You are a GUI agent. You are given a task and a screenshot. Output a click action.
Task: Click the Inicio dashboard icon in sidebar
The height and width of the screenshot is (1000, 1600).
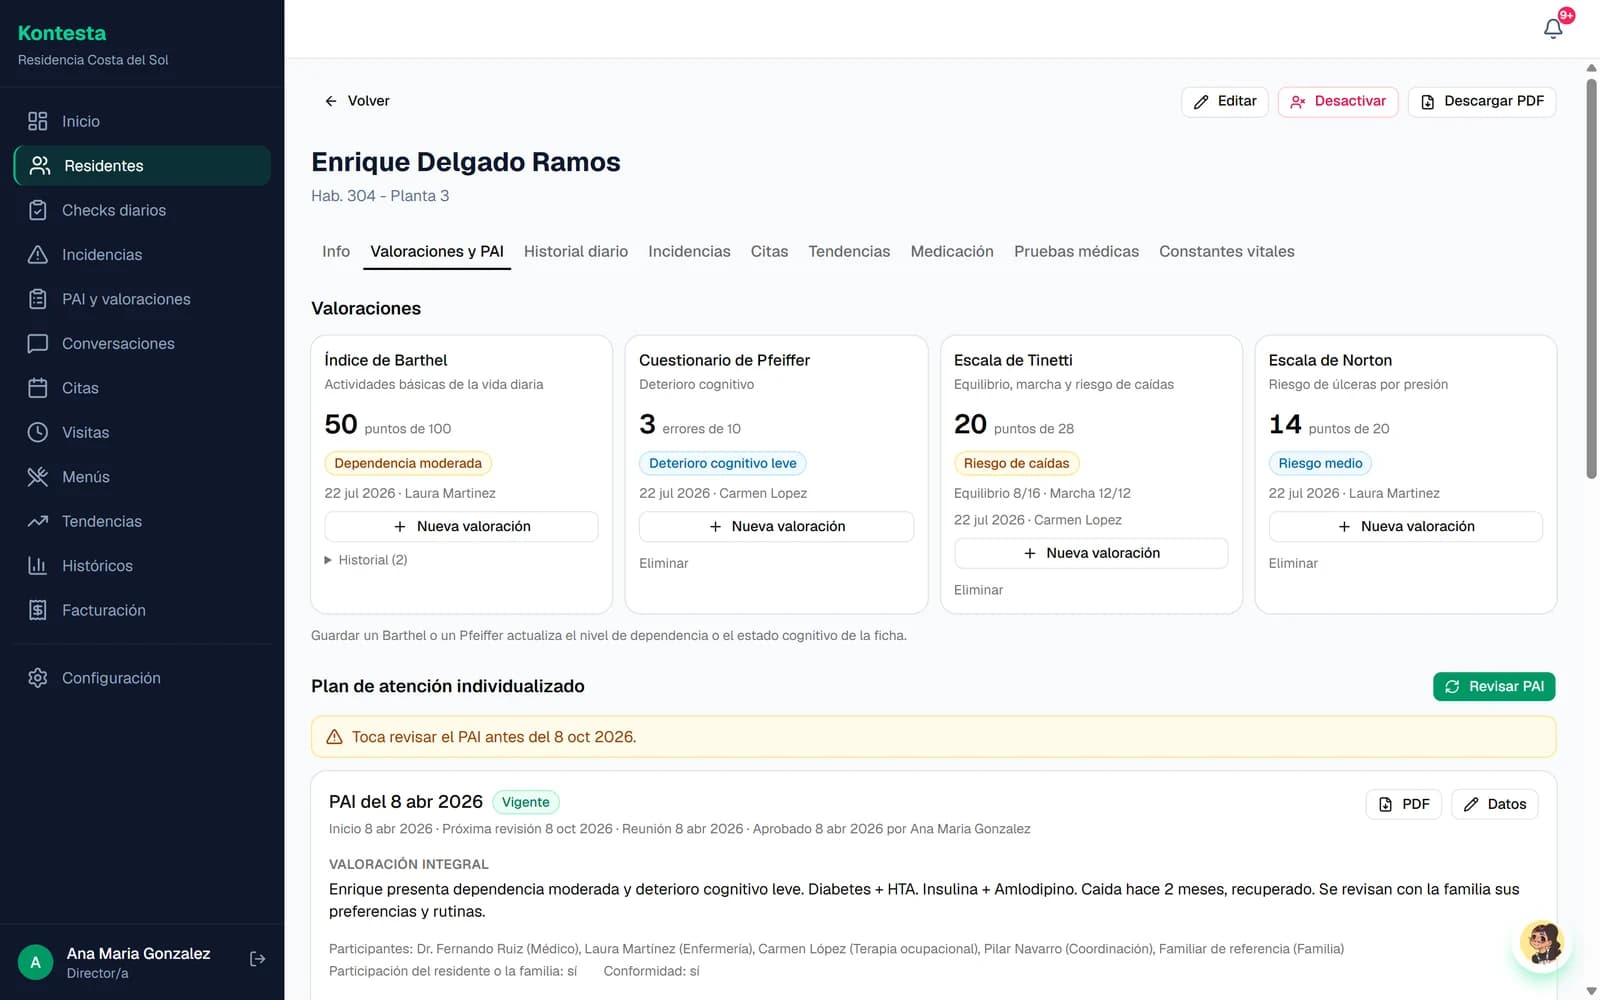tap(38, 121)
